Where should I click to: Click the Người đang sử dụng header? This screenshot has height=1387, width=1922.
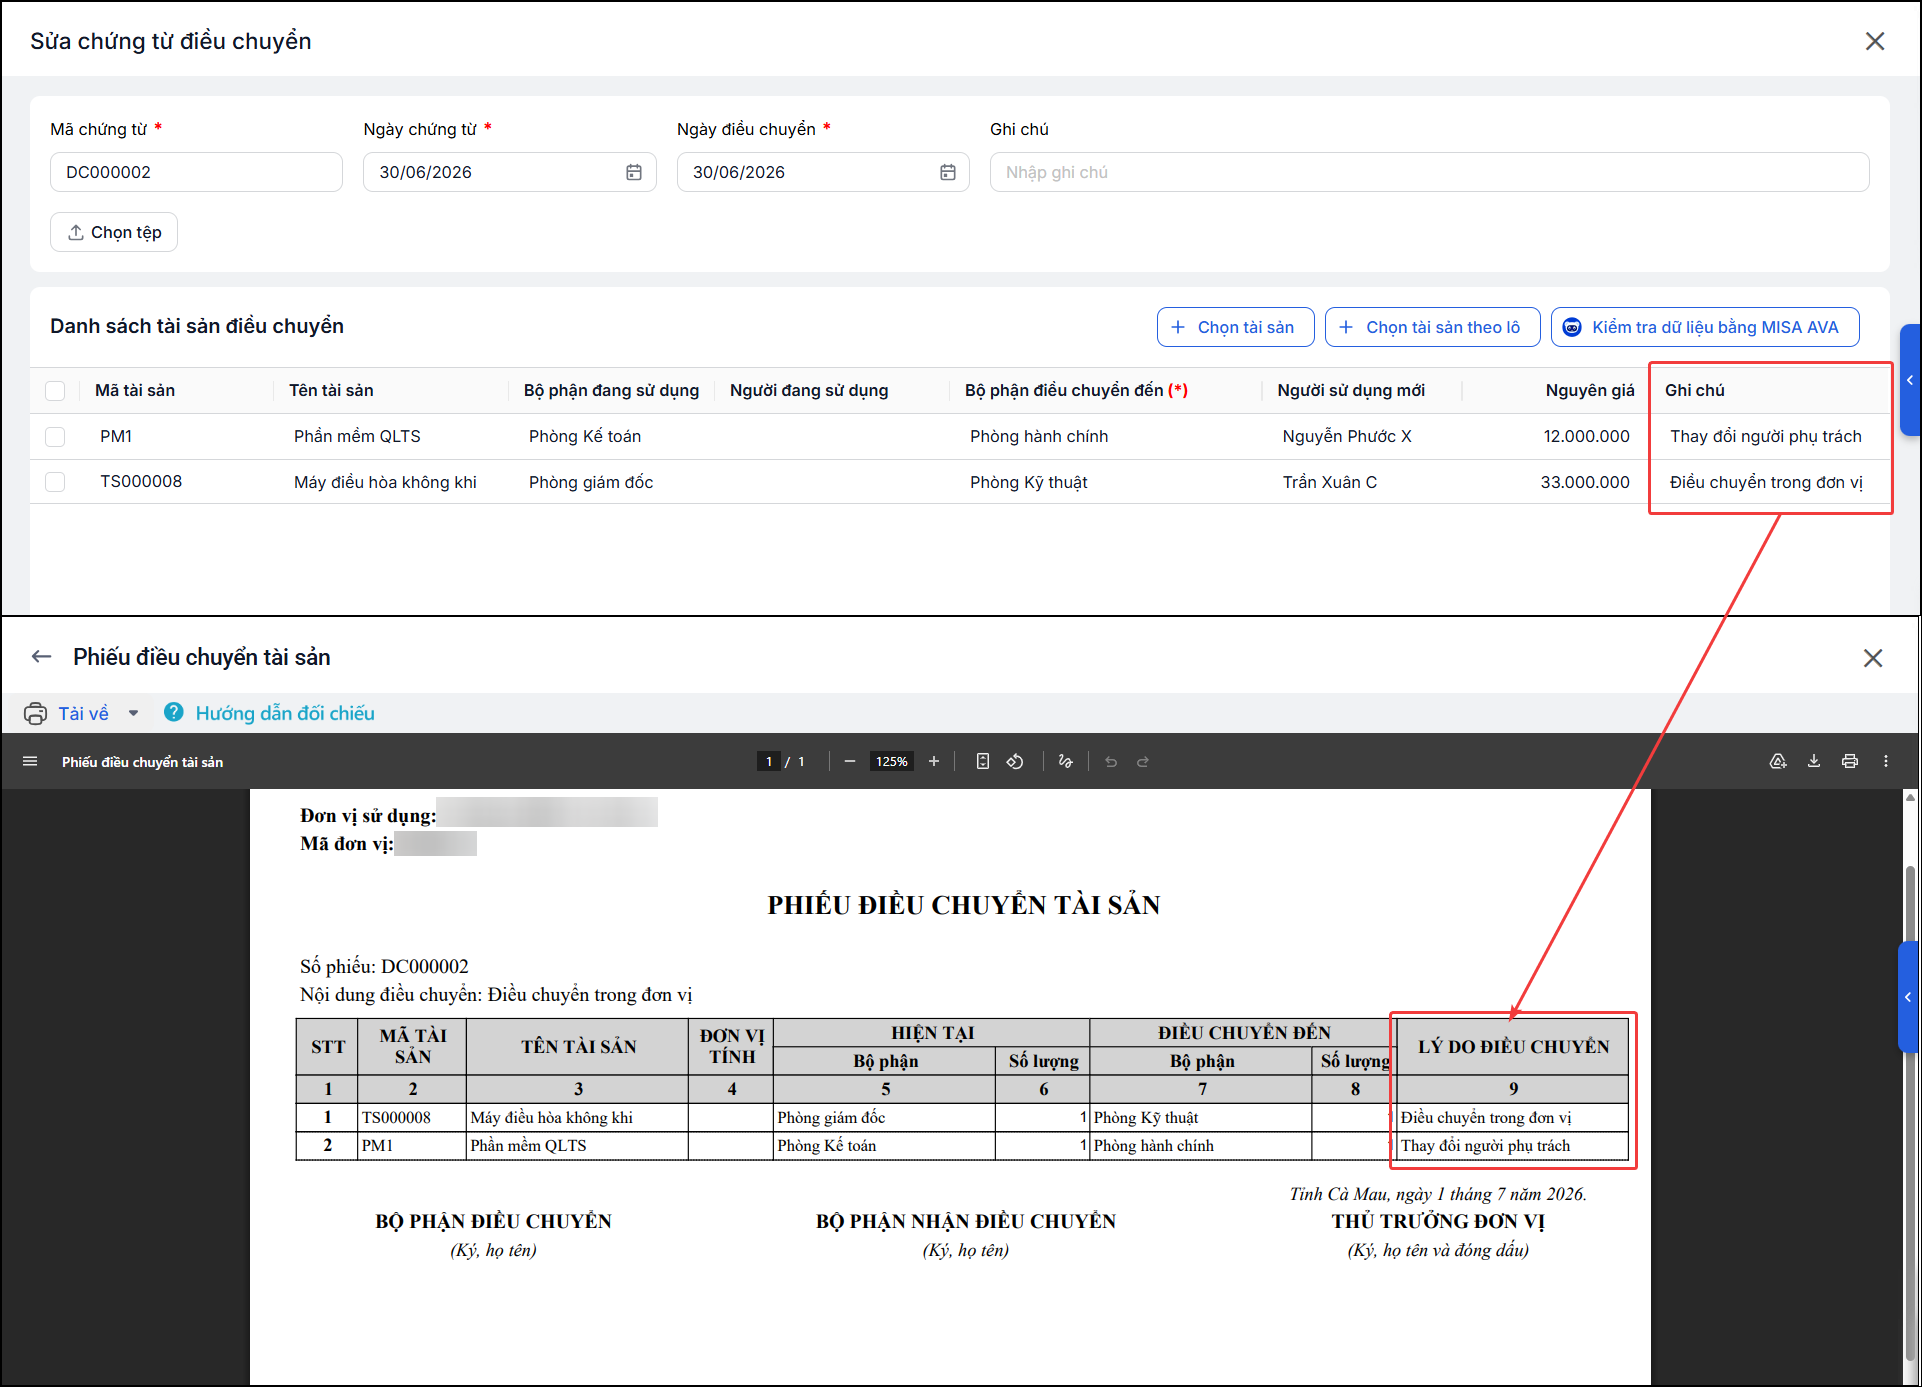pos(809,390)
